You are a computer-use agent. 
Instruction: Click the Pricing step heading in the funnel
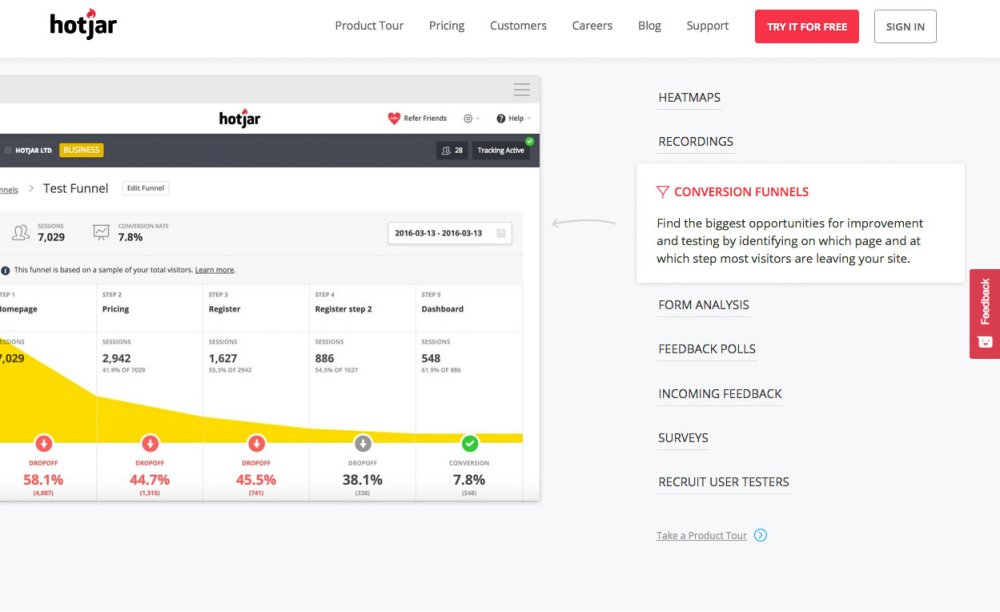coord(115,309)
